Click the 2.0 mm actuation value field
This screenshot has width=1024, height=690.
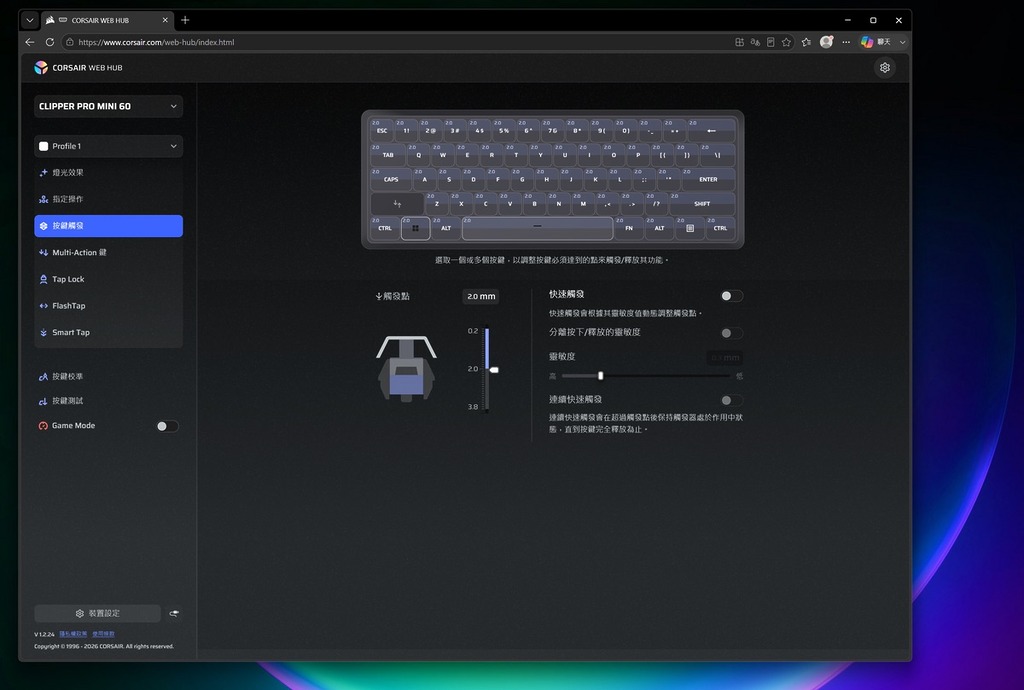coord(481,296)
